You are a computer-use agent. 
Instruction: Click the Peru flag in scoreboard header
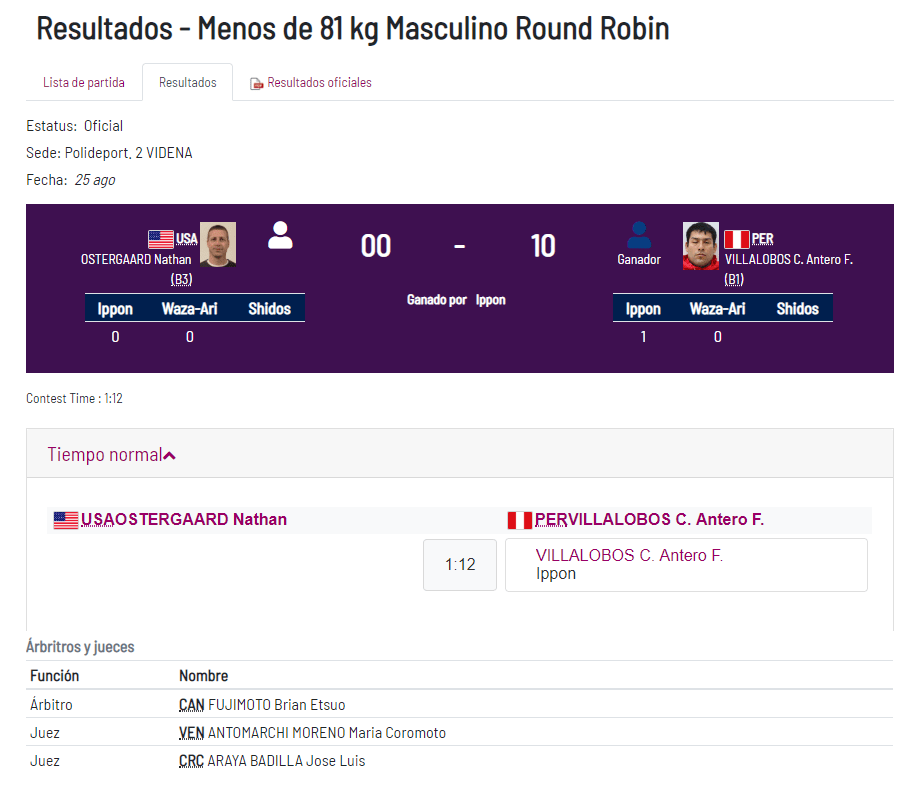click(736, 239)
